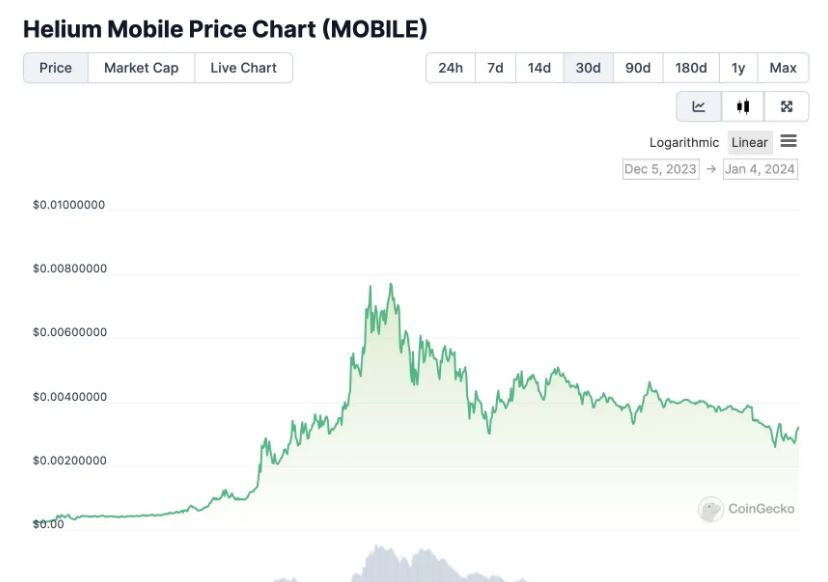Click the CoinGecko logo watermark
Viewport: 828px width, 582px height.
747,509
